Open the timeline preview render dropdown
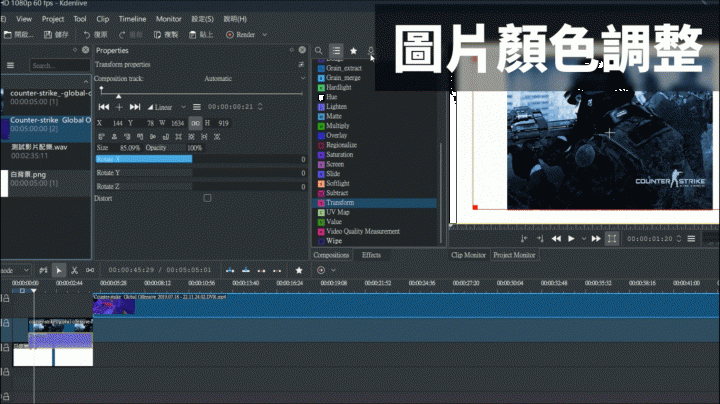The image size is (720, 404). click(333, 270)
